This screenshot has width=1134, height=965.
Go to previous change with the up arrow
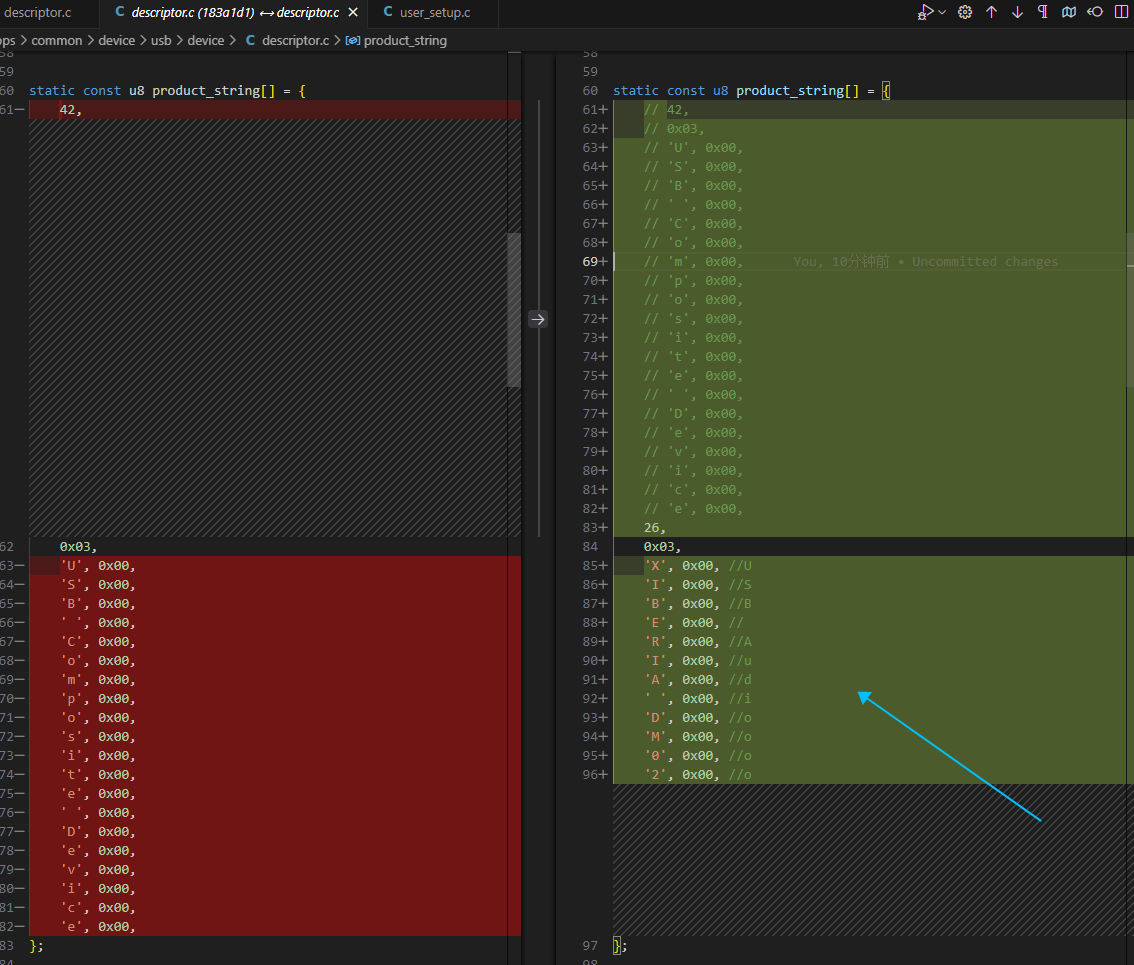[x=992, y=12]
